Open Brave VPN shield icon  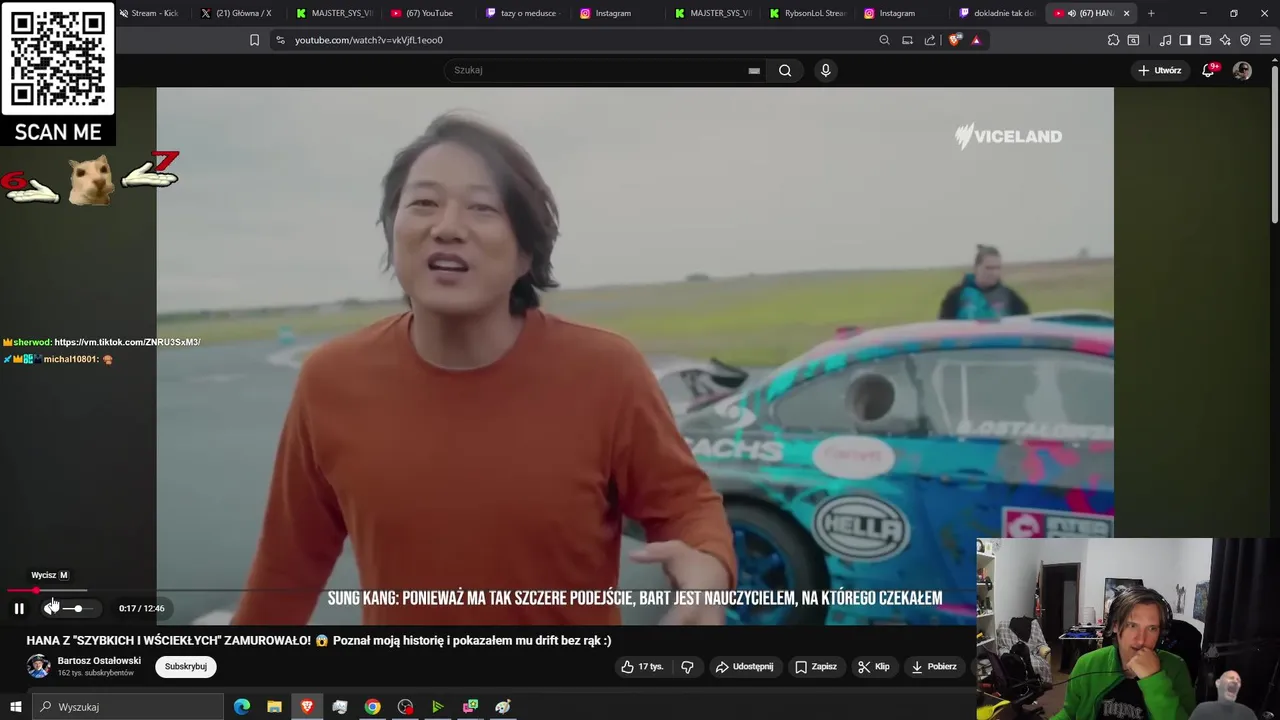tap(1245, 40)
